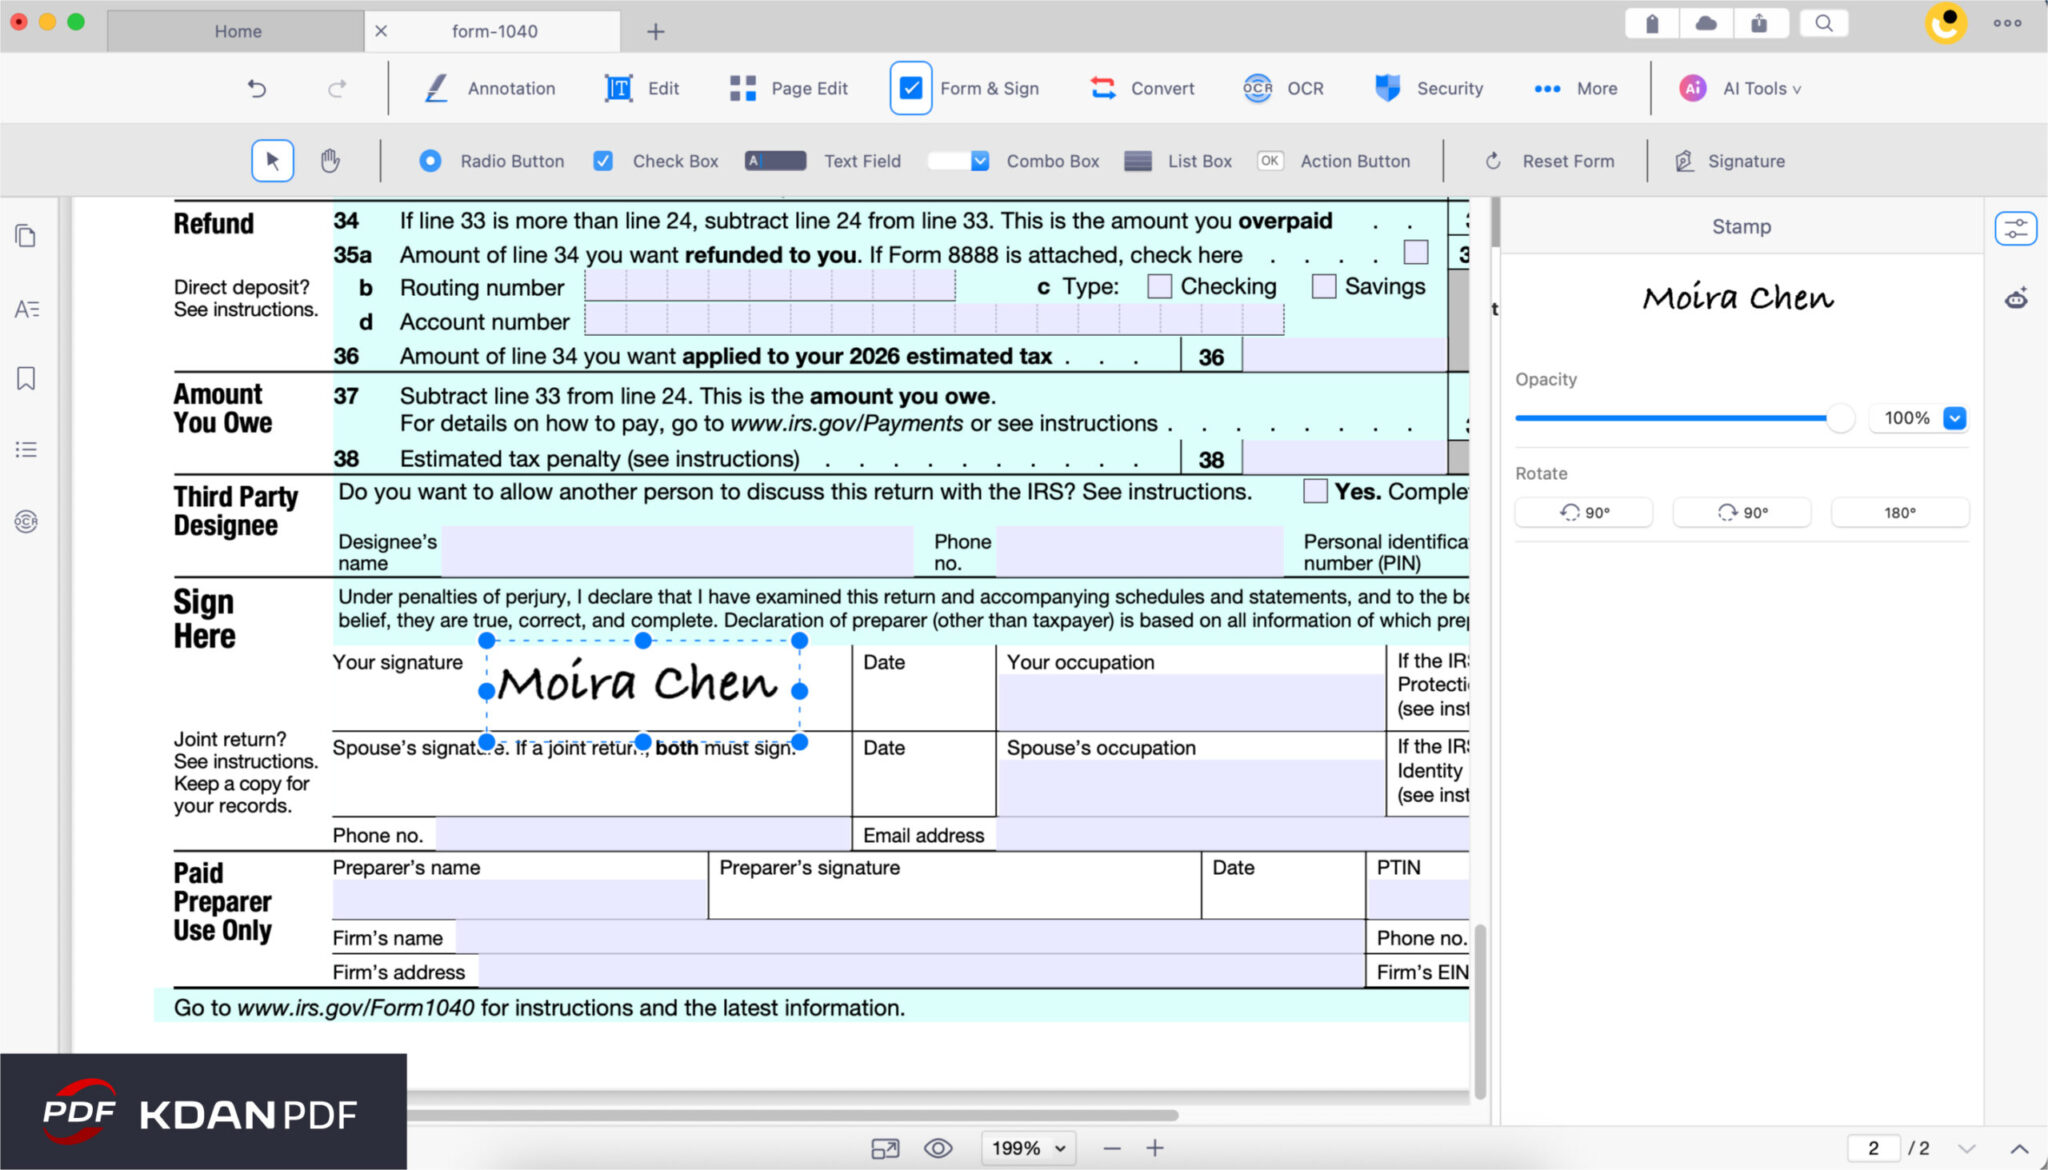This screenshot has height=1170, width=2048.
Task: Click the Reset Form button
Action: [x=1549, y=161]
